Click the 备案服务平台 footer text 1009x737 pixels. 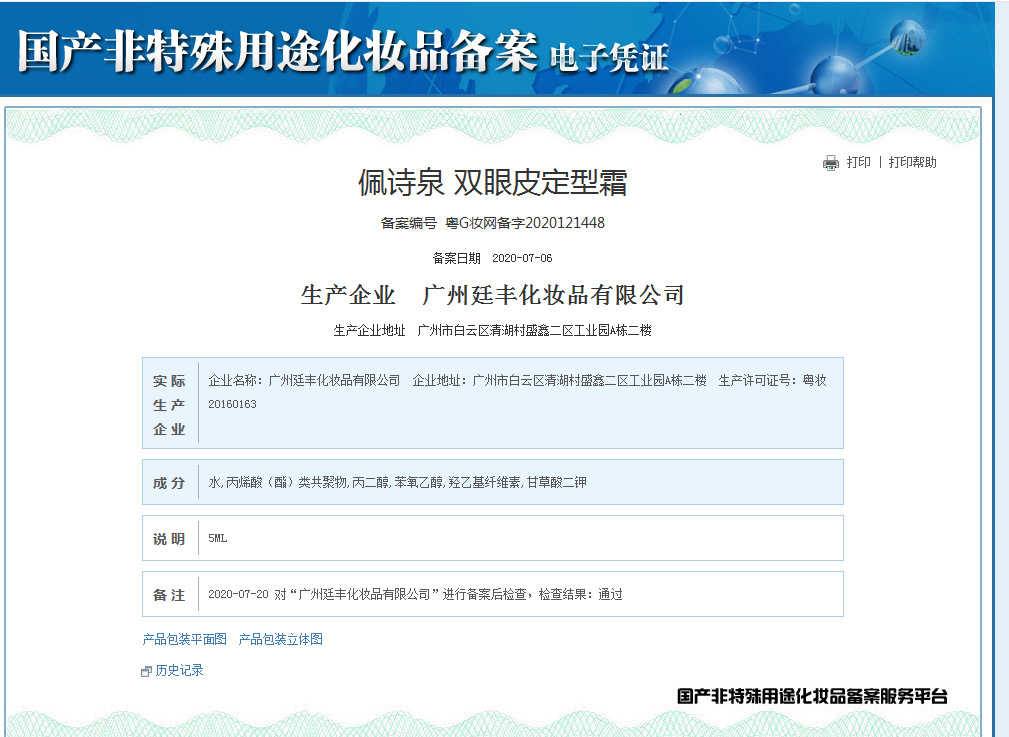pos(812,697)
